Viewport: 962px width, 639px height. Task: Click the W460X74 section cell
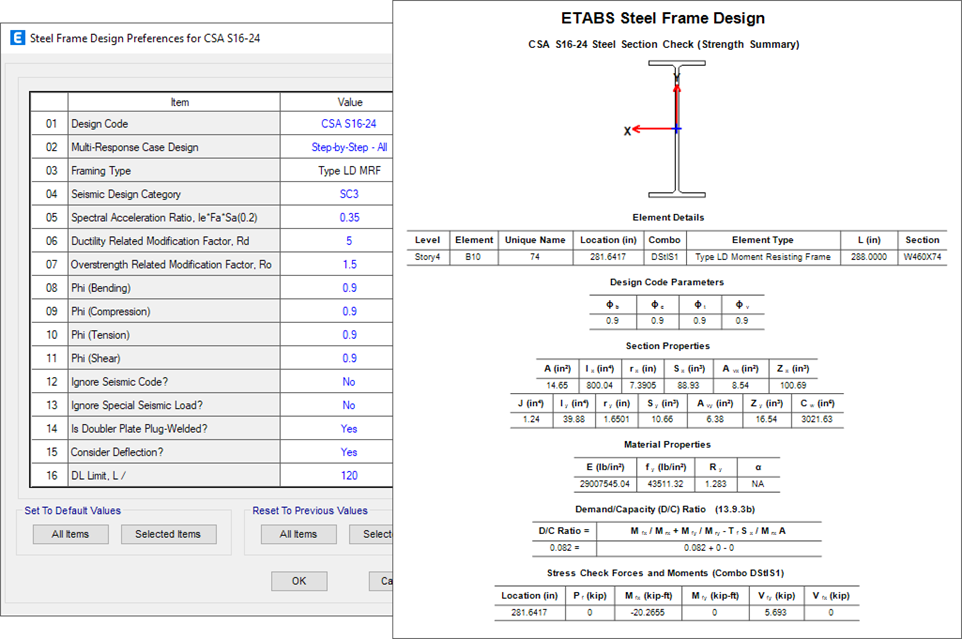pos(922,257)
